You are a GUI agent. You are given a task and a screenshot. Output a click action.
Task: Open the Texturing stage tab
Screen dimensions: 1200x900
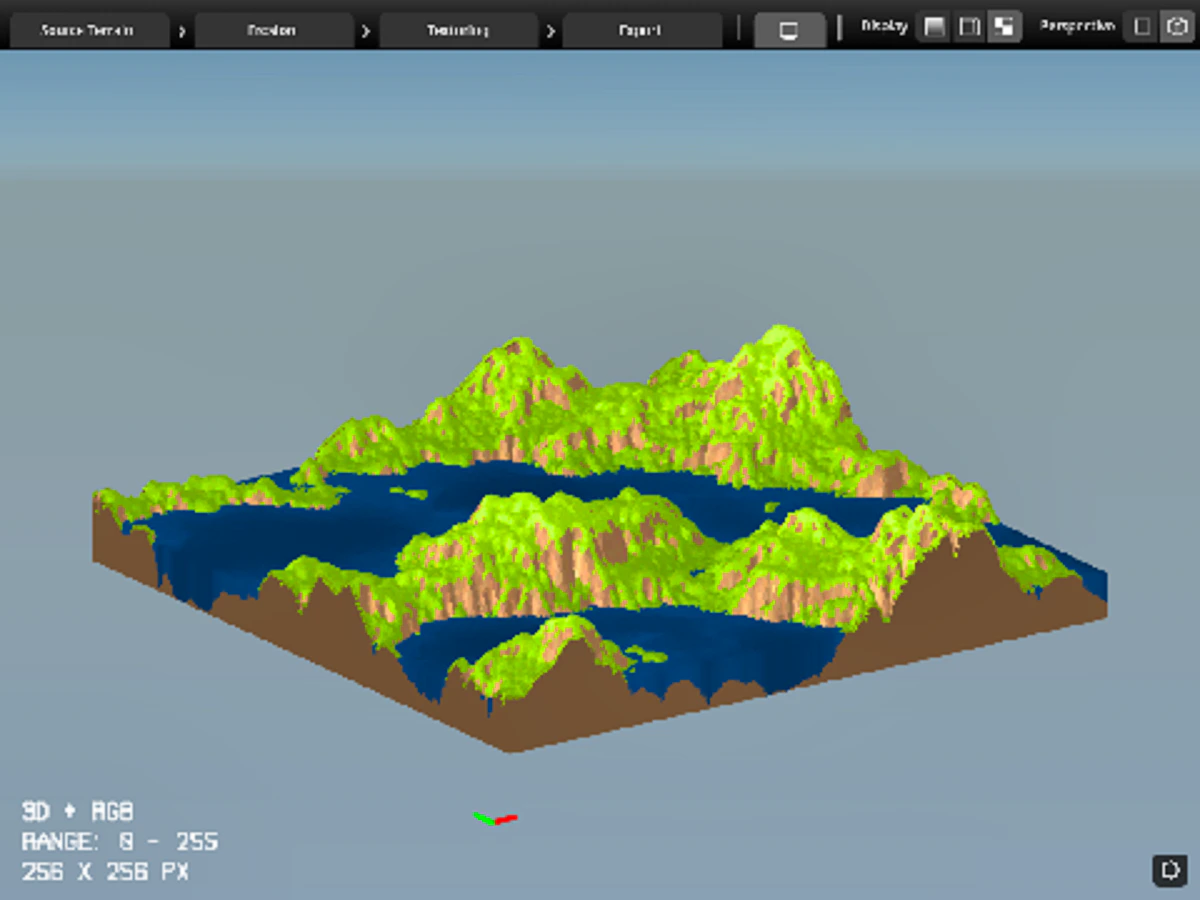click(x=458, y=30)
